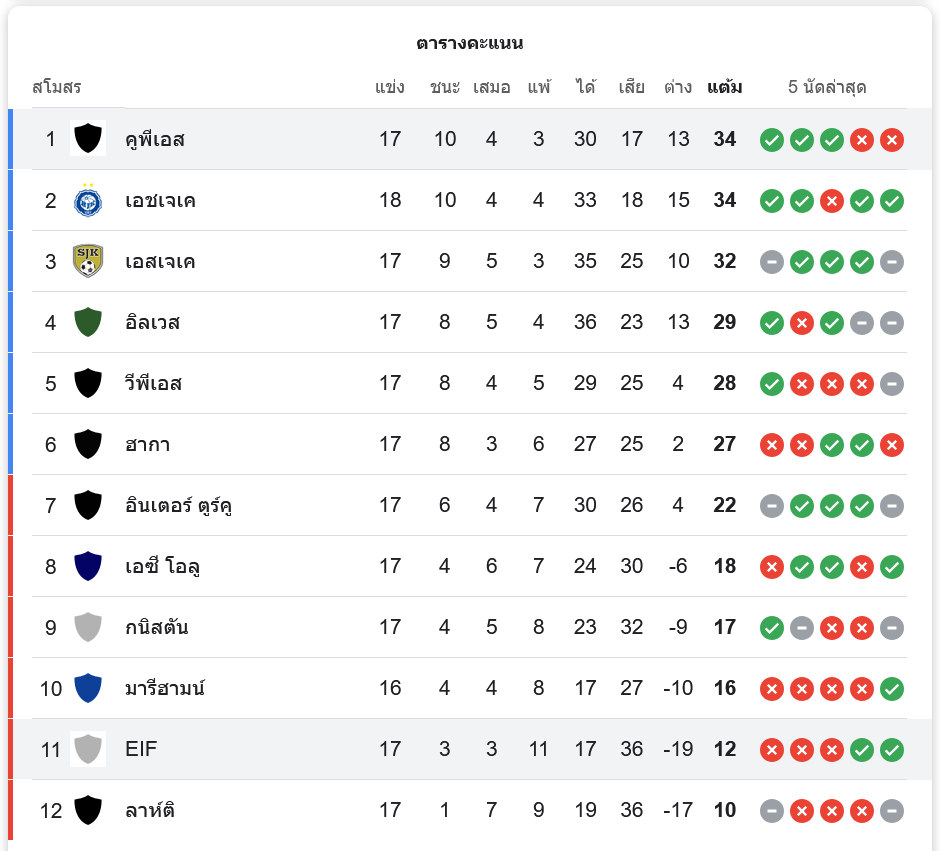Click the gray EIF shield icon
Image resolution: width=940 pixels, height=851 pixels.
(x=88, y=749)
